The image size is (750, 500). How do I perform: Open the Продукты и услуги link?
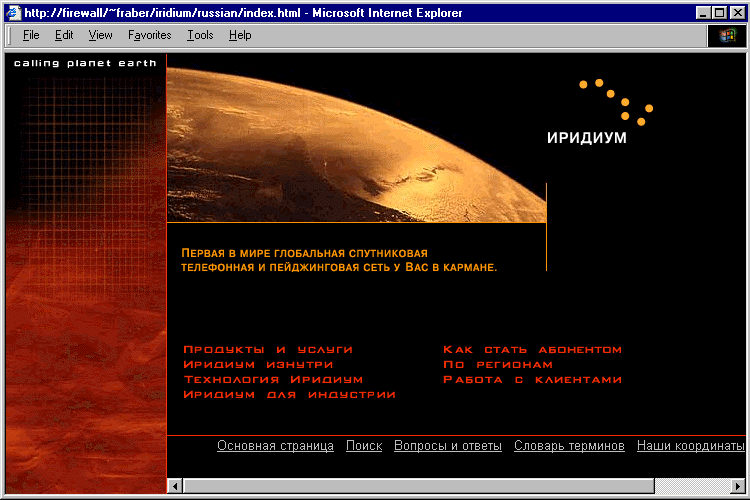point(268,350)
